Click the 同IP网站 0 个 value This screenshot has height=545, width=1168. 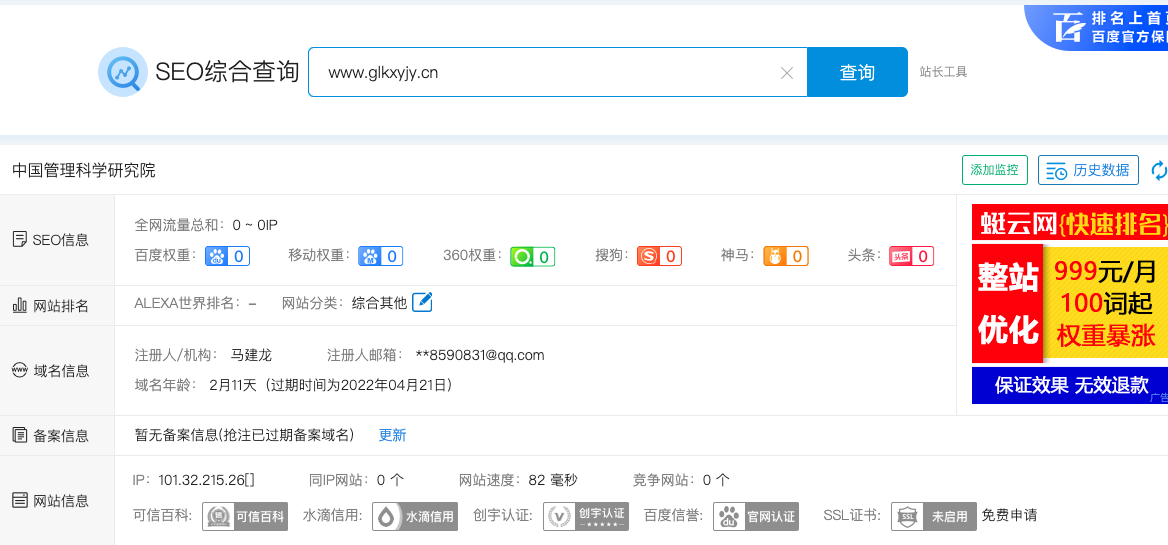pyautogui.click(x=390, y=480)
